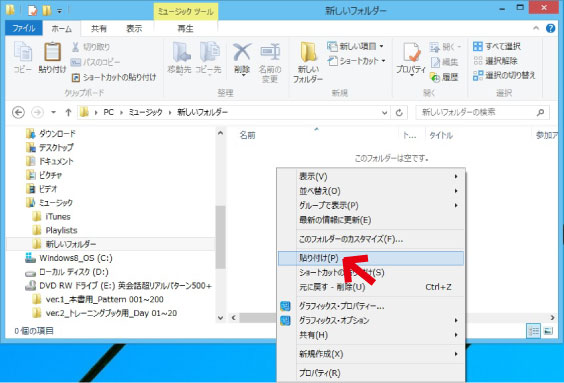
Task: Open 共有(H) submenu in context menu
Action: pyautogui.click(x=371, y=335)
